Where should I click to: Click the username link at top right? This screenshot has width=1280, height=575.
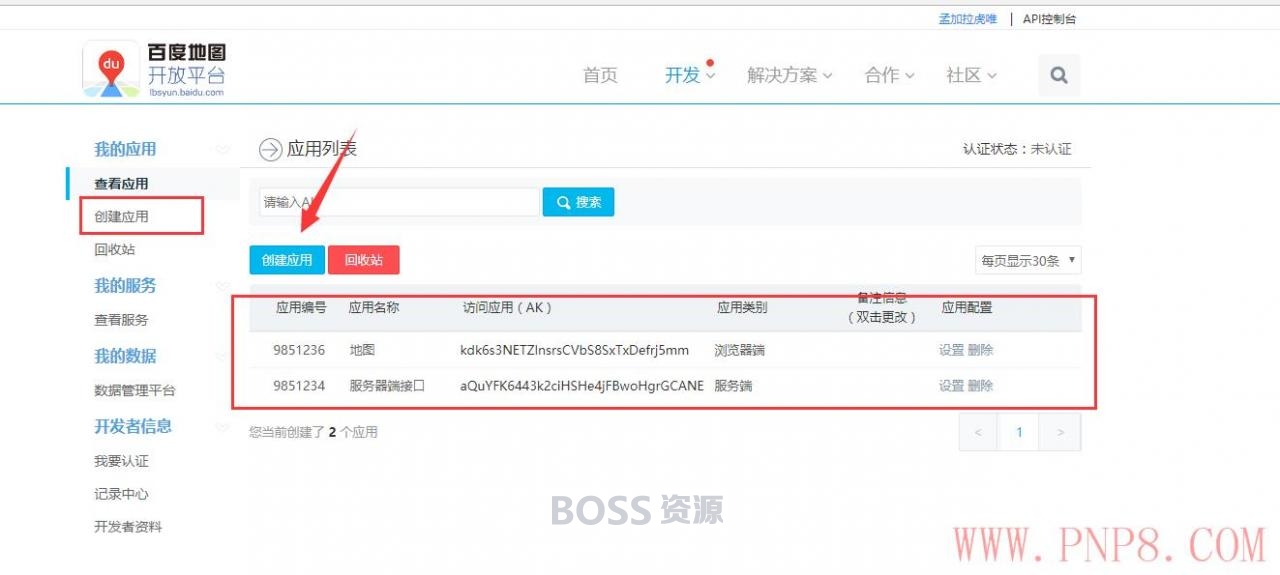(967, 19)
